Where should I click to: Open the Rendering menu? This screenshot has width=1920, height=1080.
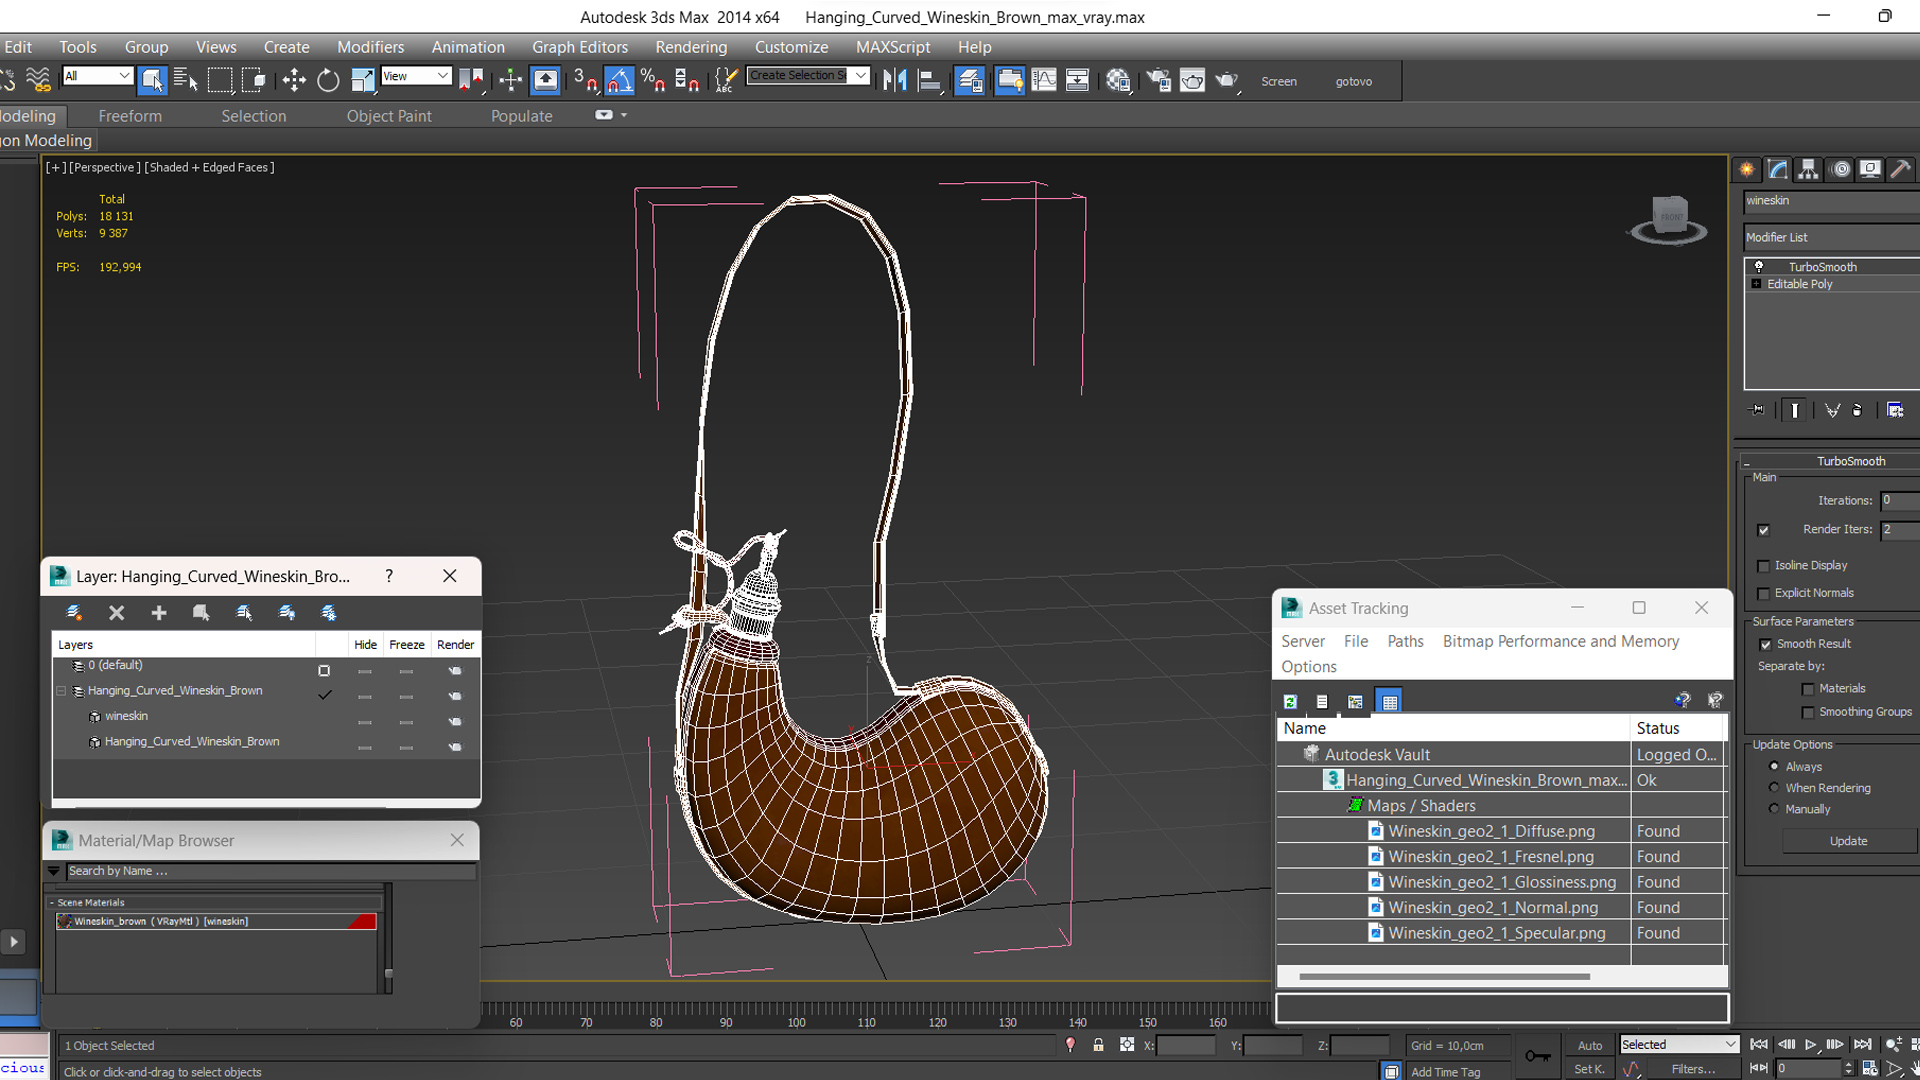(x=691, y=47)
